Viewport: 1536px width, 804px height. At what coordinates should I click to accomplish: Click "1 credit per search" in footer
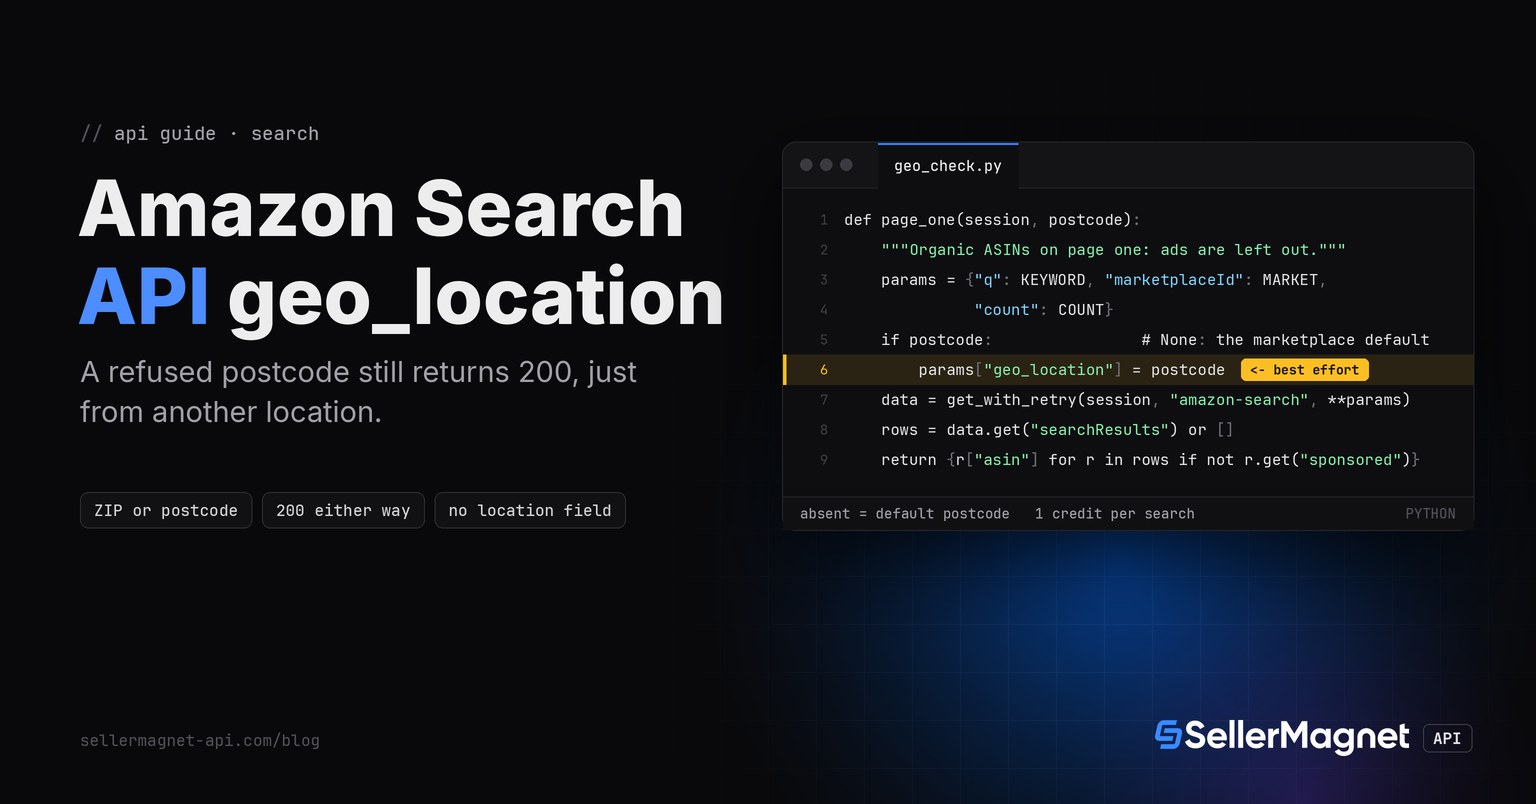[1115, 514]
